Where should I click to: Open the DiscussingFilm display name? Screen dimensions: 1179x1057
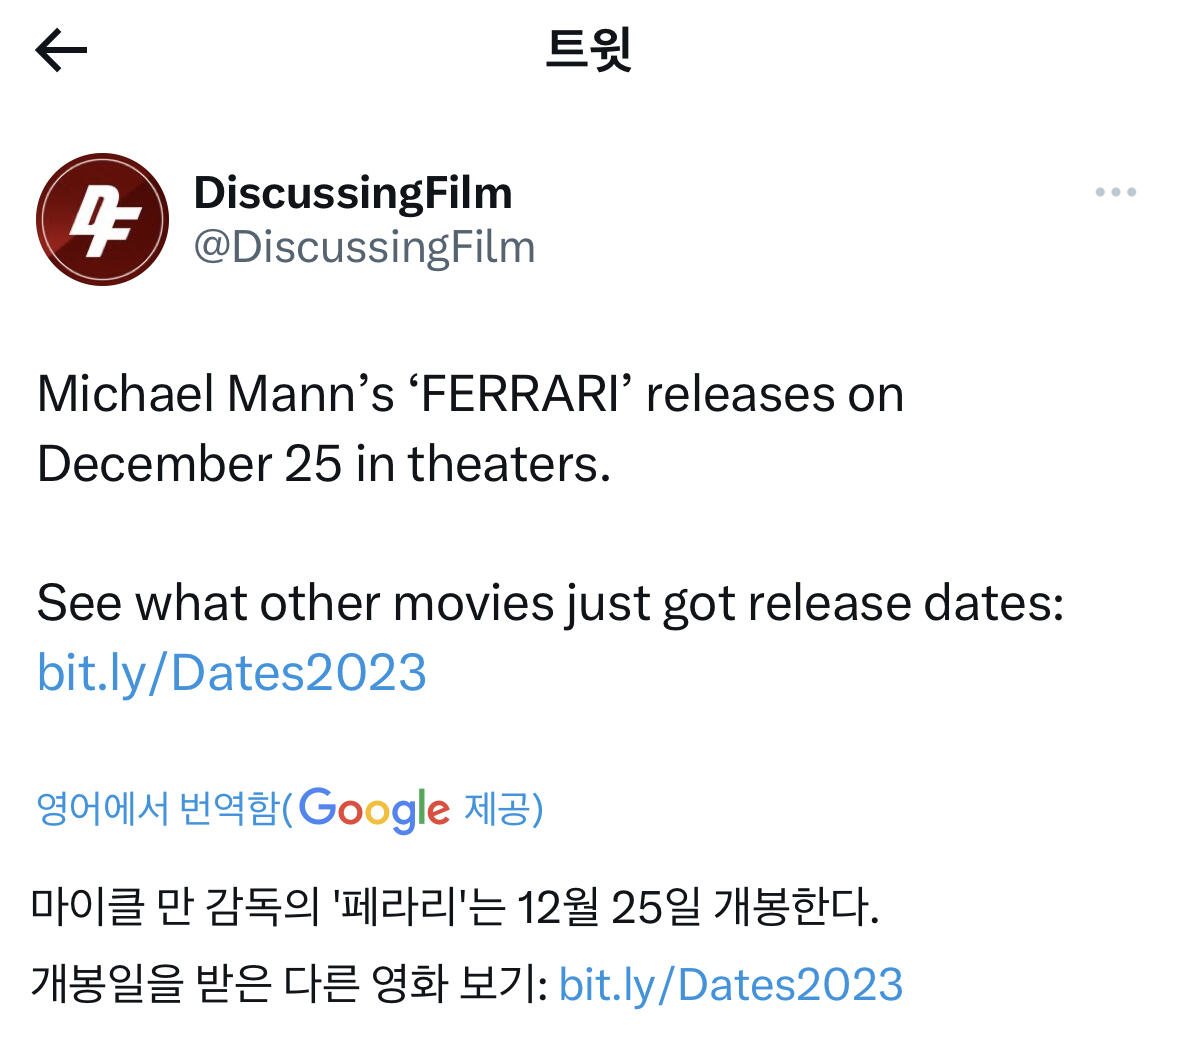point(352,192)
